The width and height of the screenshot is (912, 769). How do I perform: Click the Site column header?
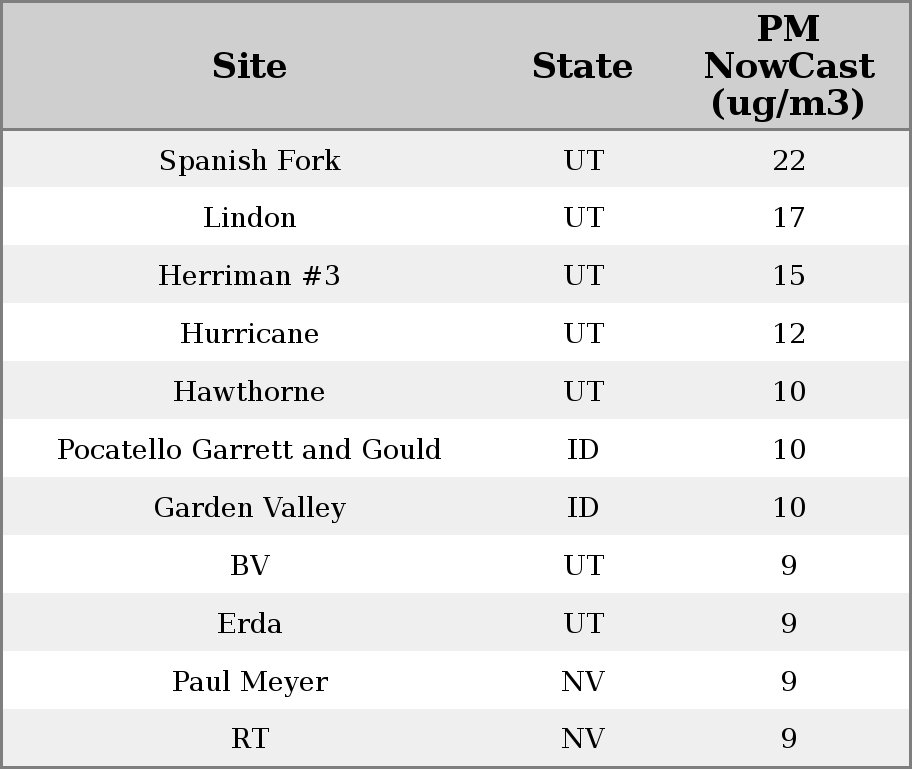[x=249, y=67]
